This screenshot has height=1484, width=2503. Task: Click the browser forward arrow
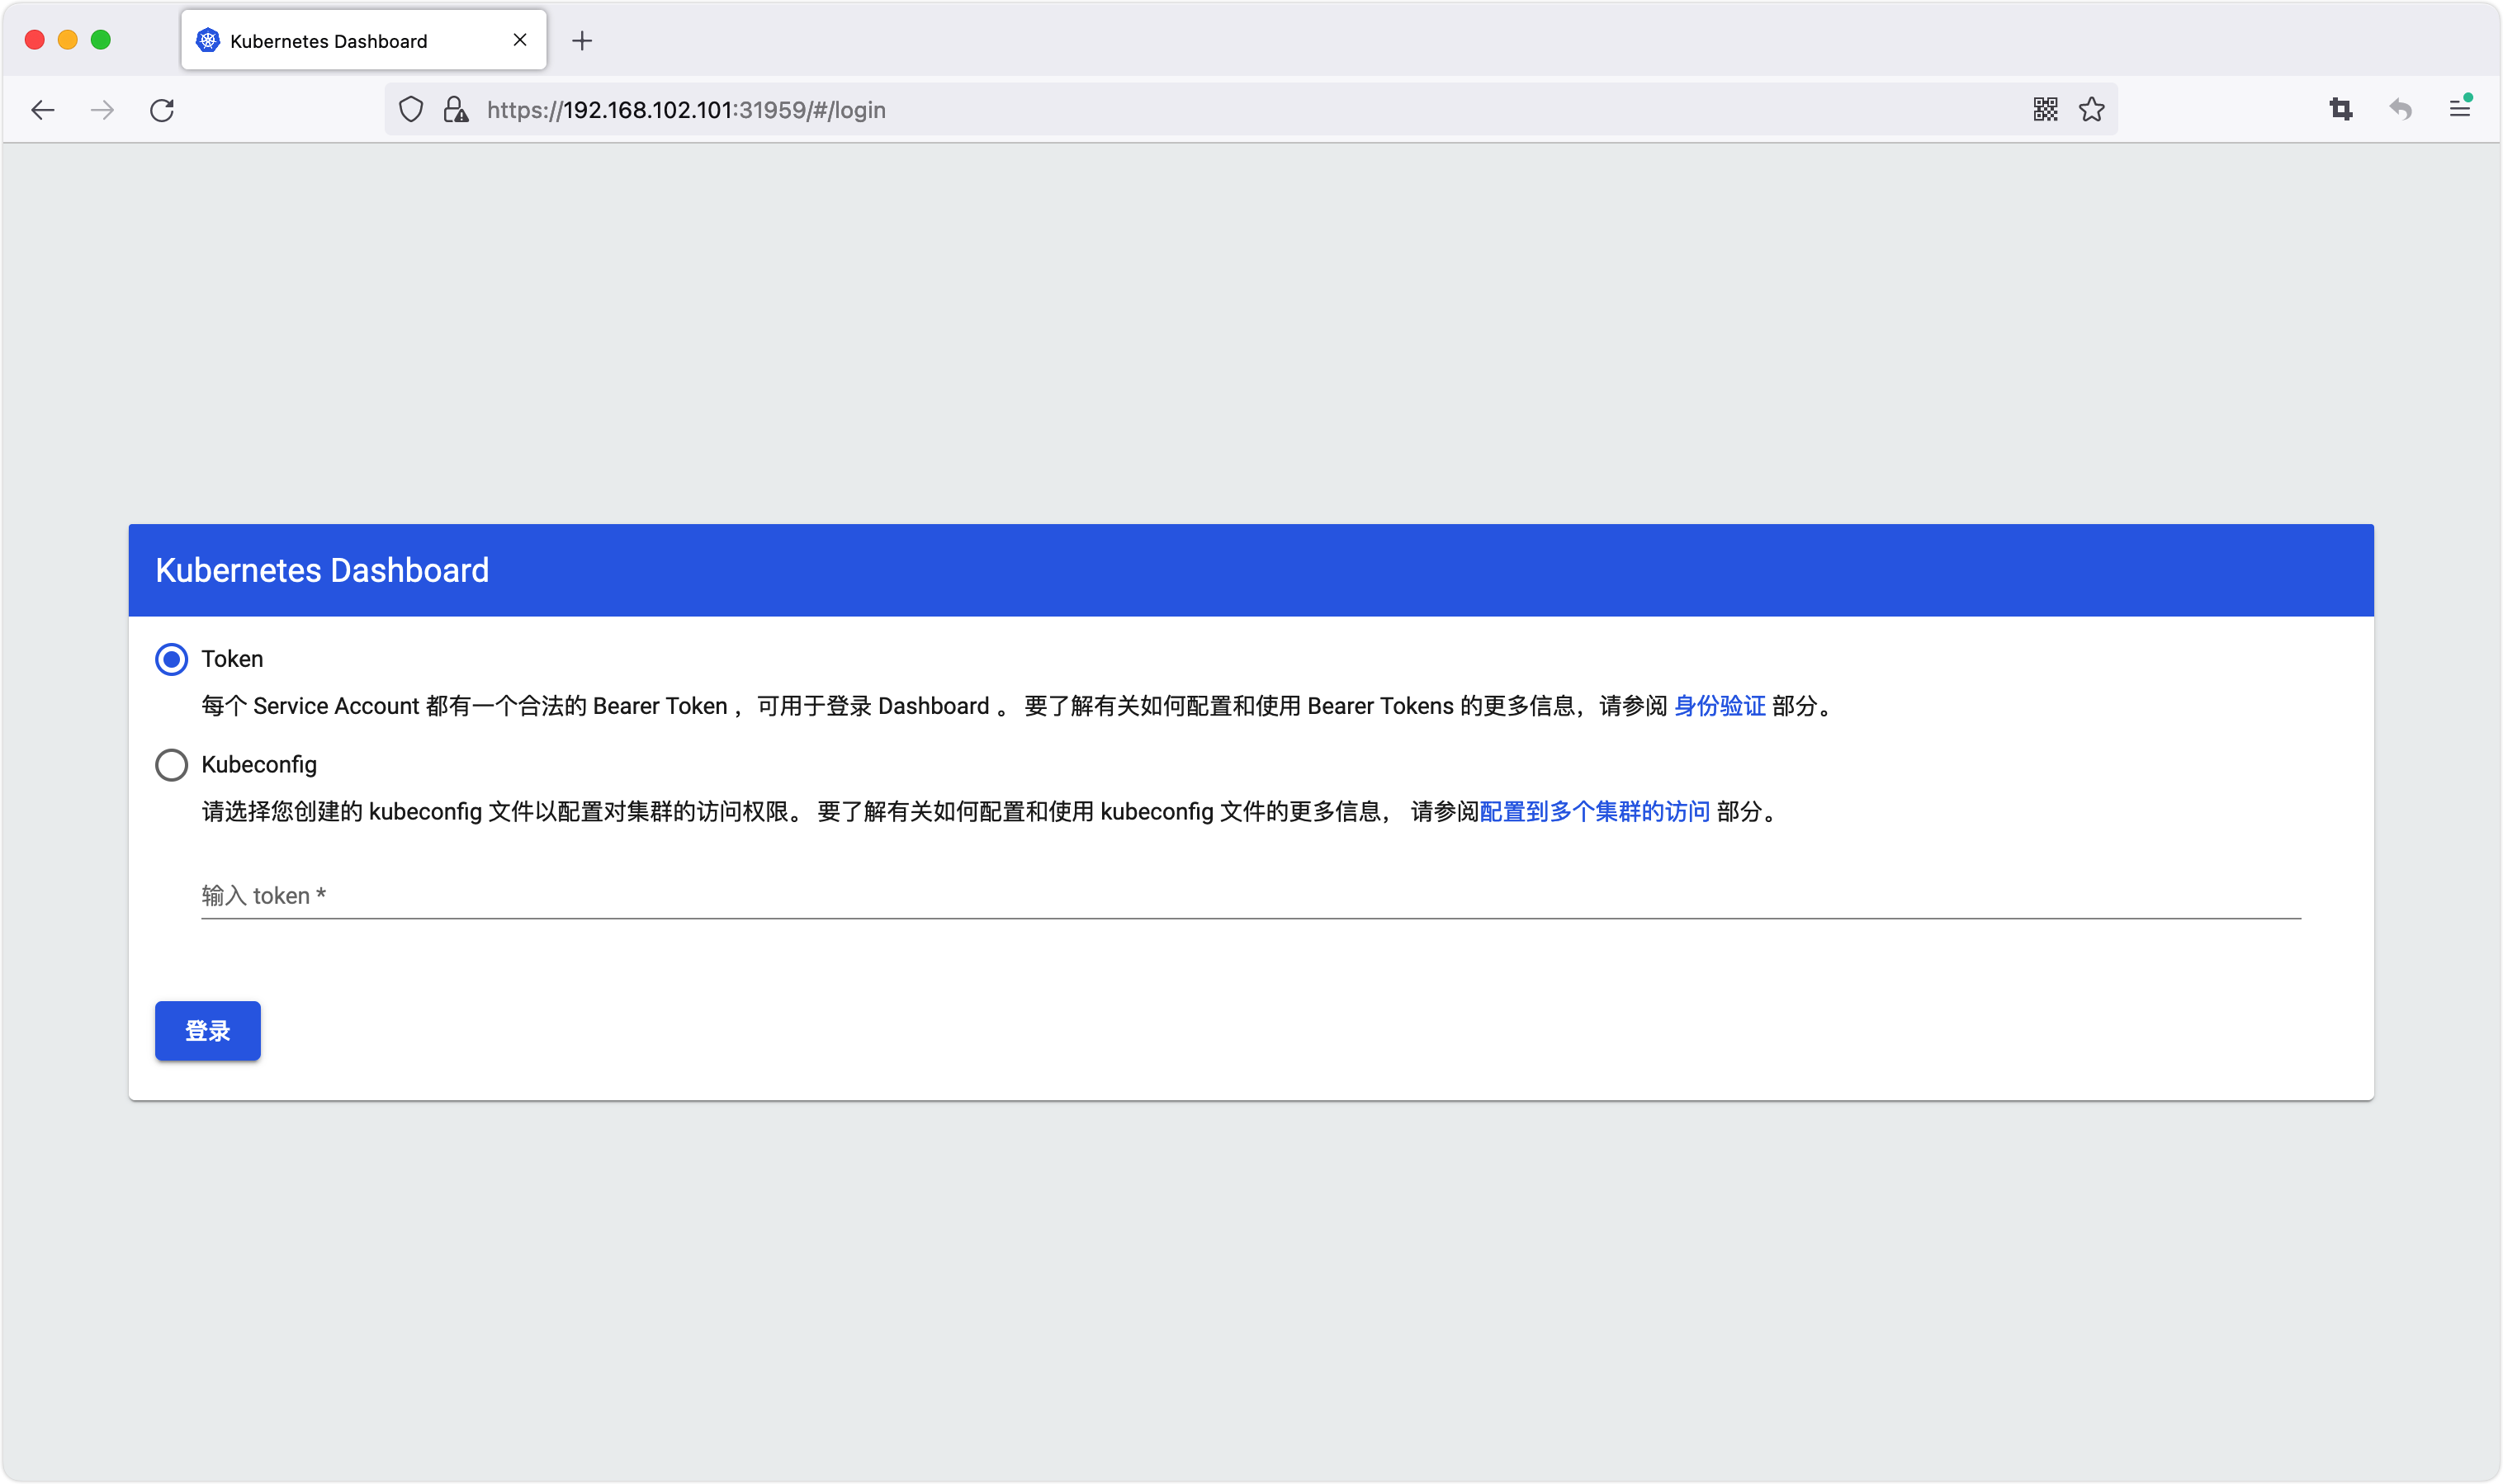pyautogui.click(x=102, y=110)
